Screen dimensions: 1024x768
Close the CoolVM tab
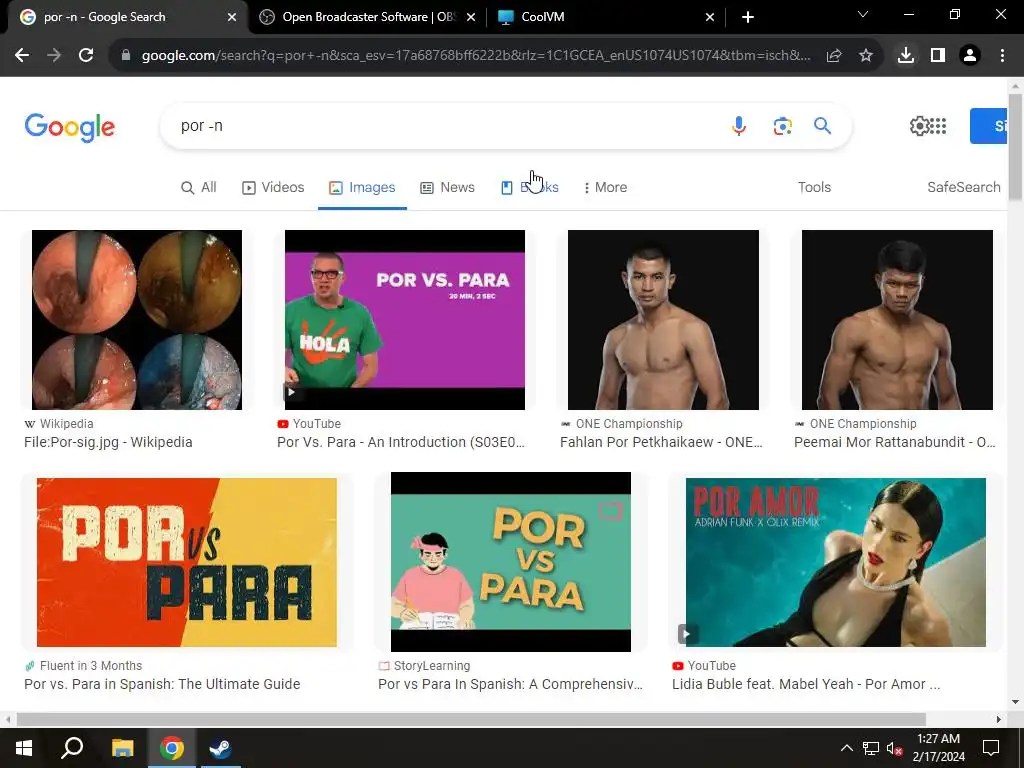[710, 17]
